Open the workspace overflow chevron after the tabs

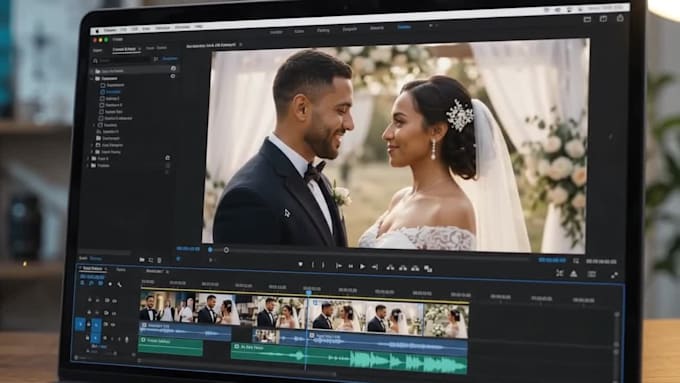431,26
